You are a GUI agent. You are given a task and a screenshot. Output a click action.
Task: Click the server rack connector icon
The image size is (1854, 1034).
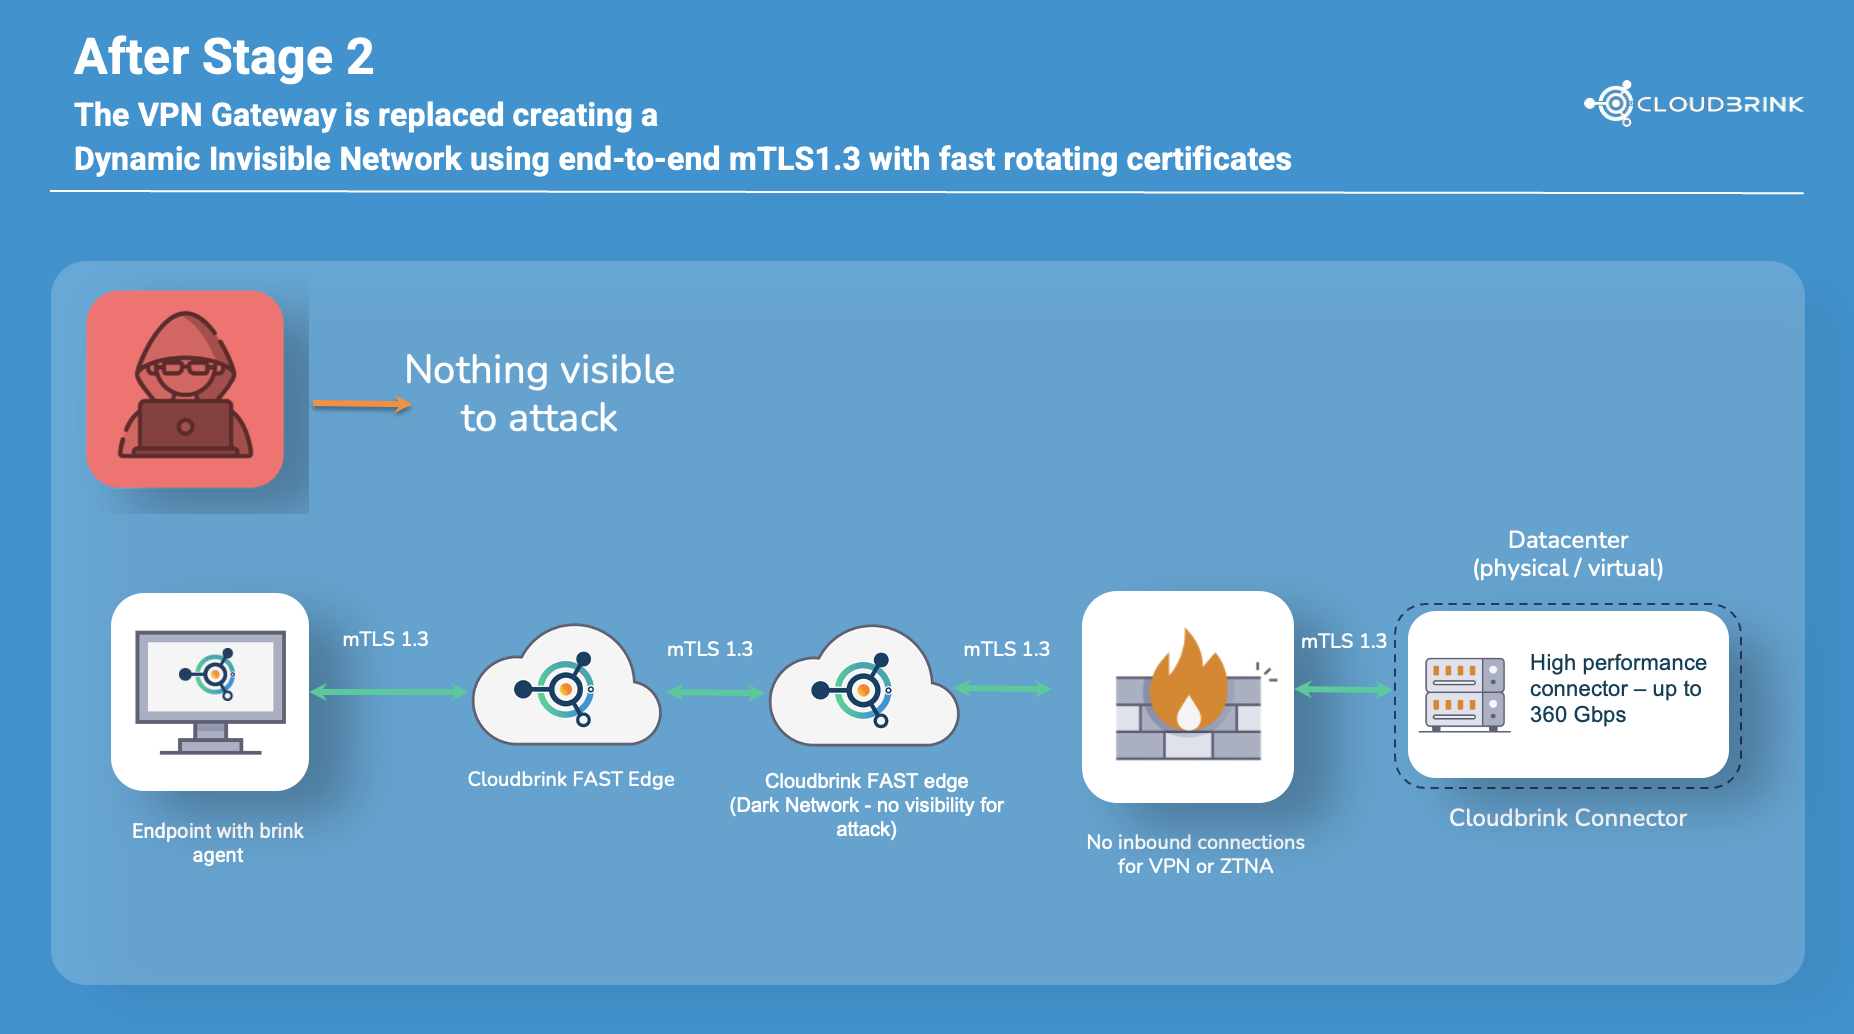click(1465, 695)
